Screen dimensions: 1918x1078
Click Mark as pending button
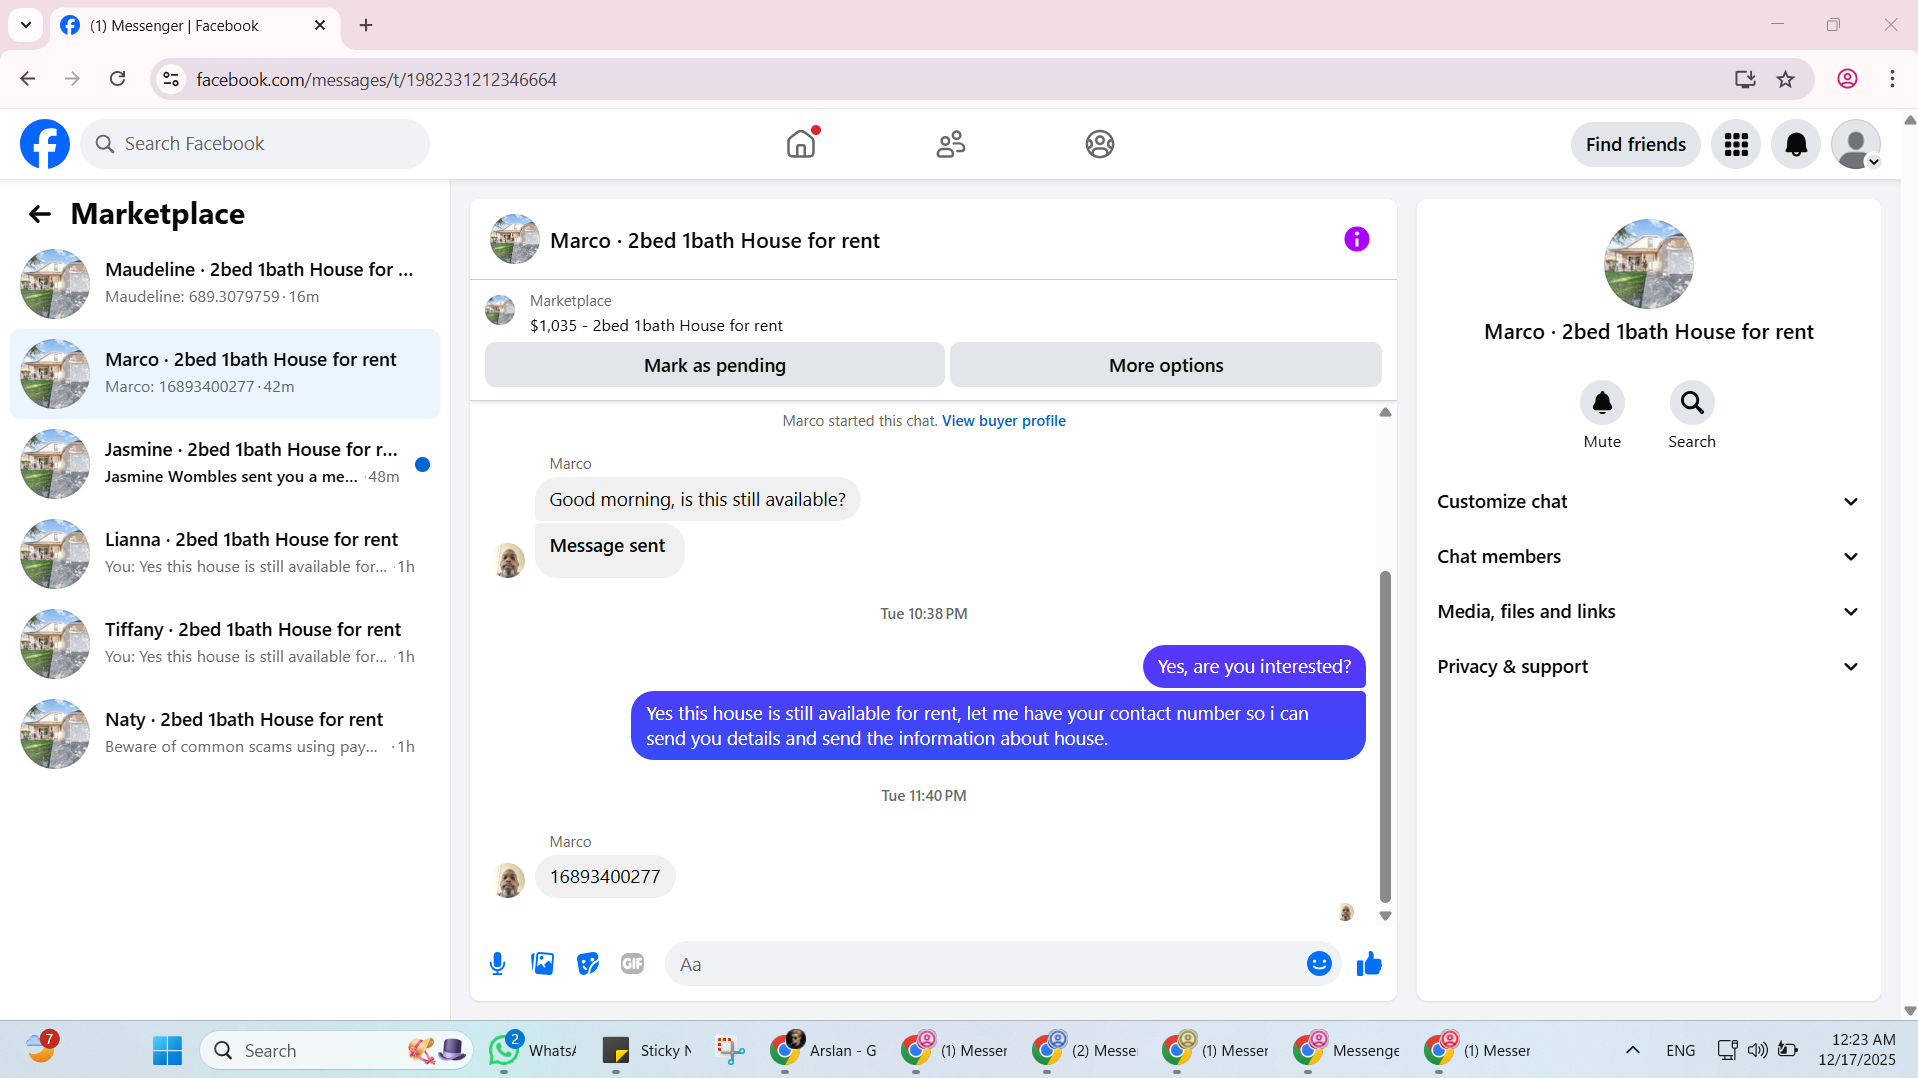715,365
